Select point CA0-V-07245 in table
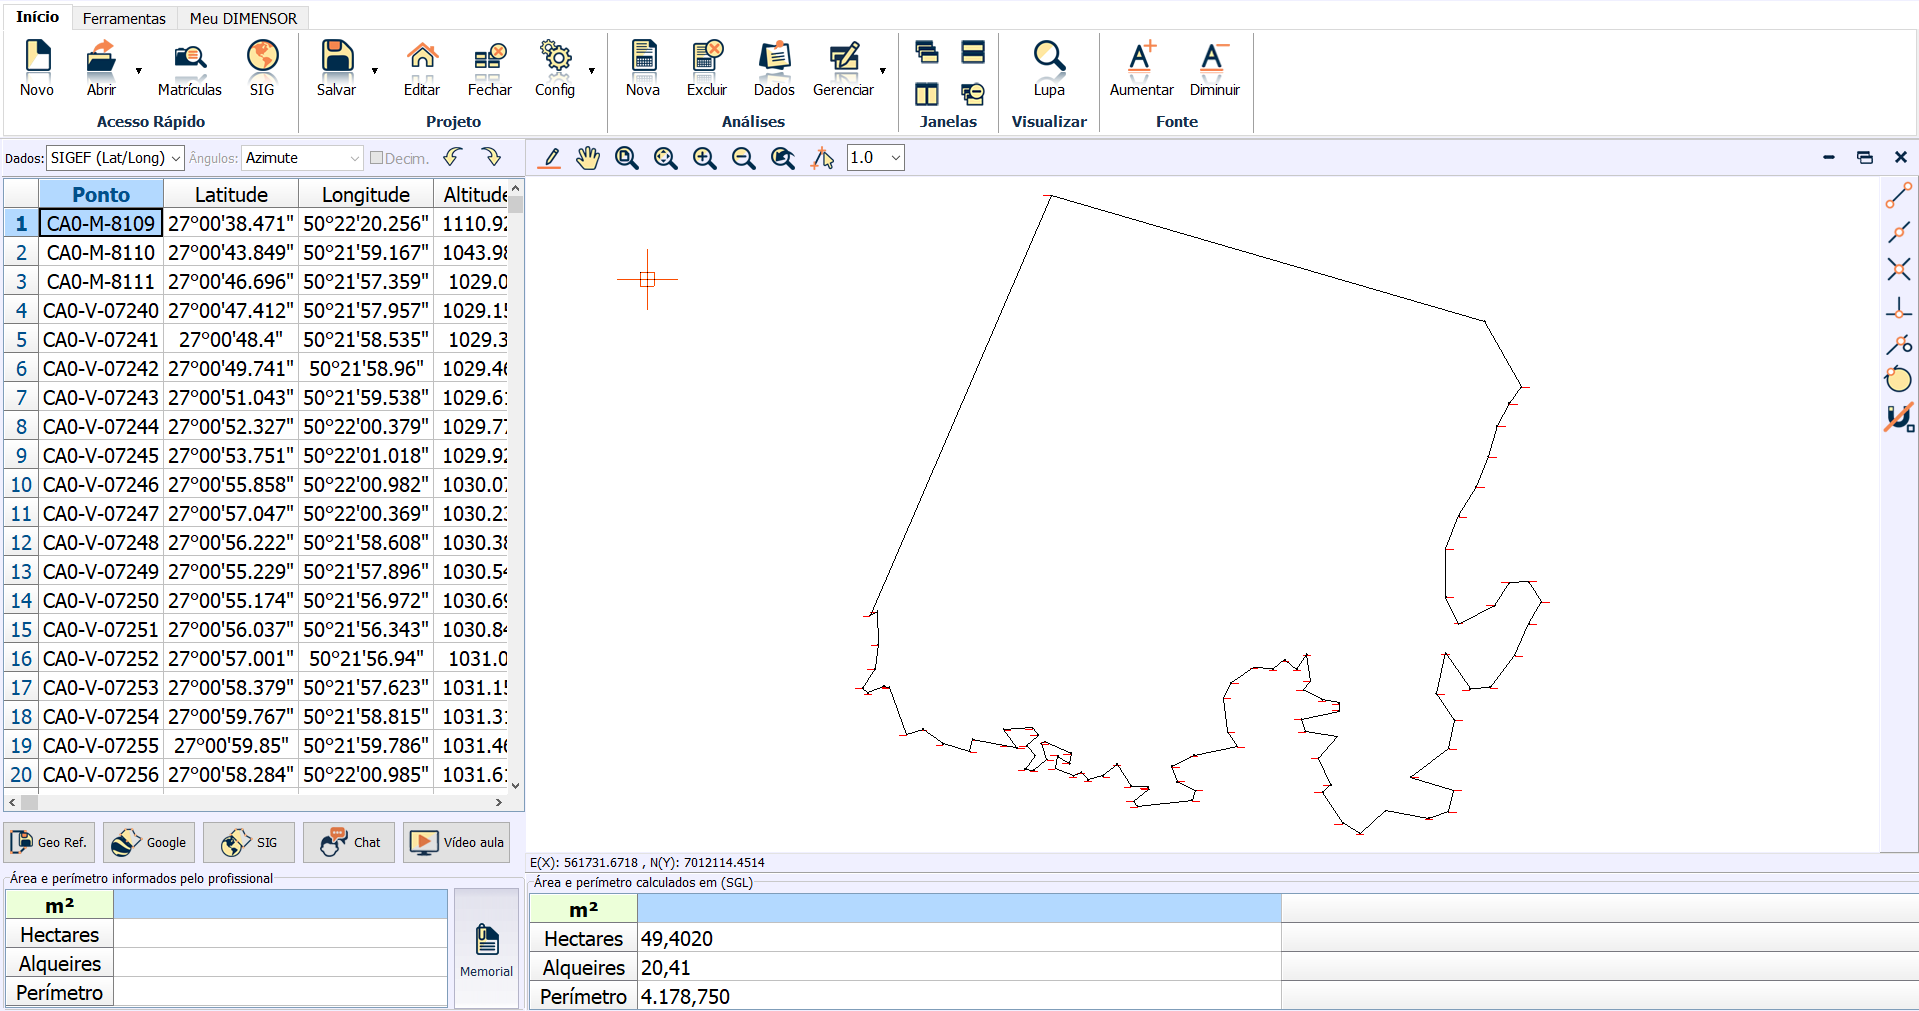 pyautogui.click(x=101, y=456)
